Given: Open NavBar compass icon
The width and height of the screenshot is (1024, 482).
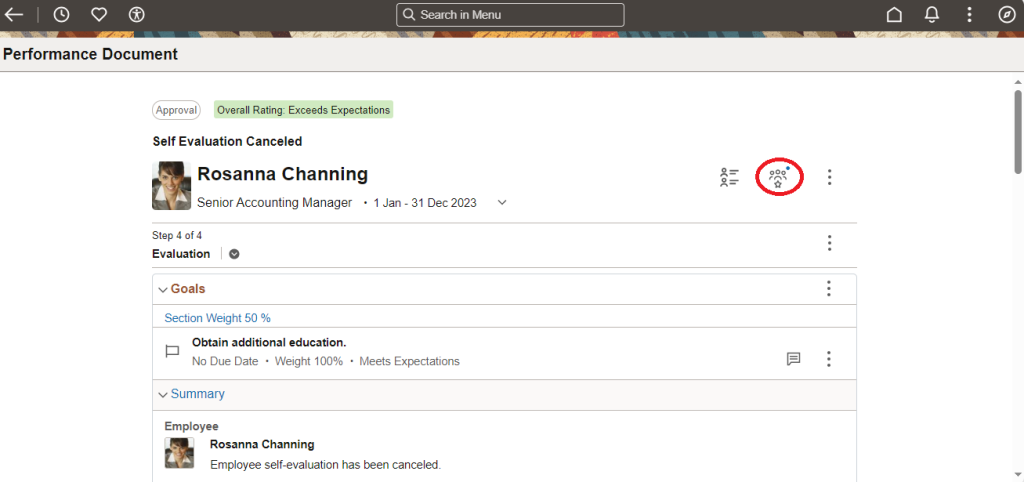Looking at the screenshot, I should [x=1006, y=15].
